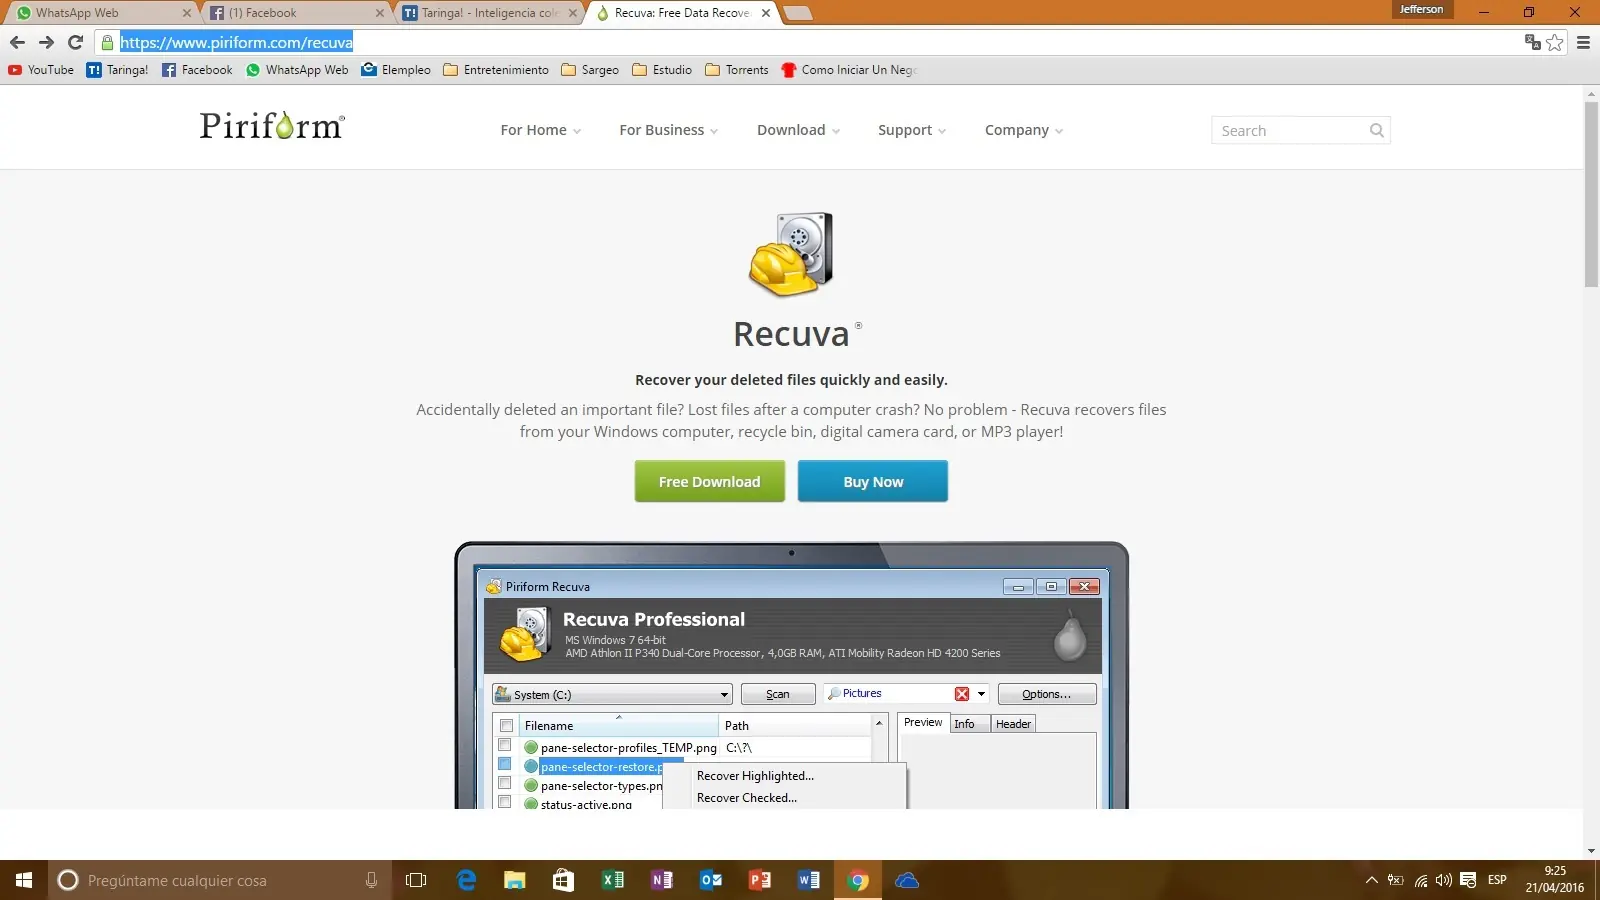1600x900 pixels.
Task: Click the Free Download button
Action: (x=710, y=481)
